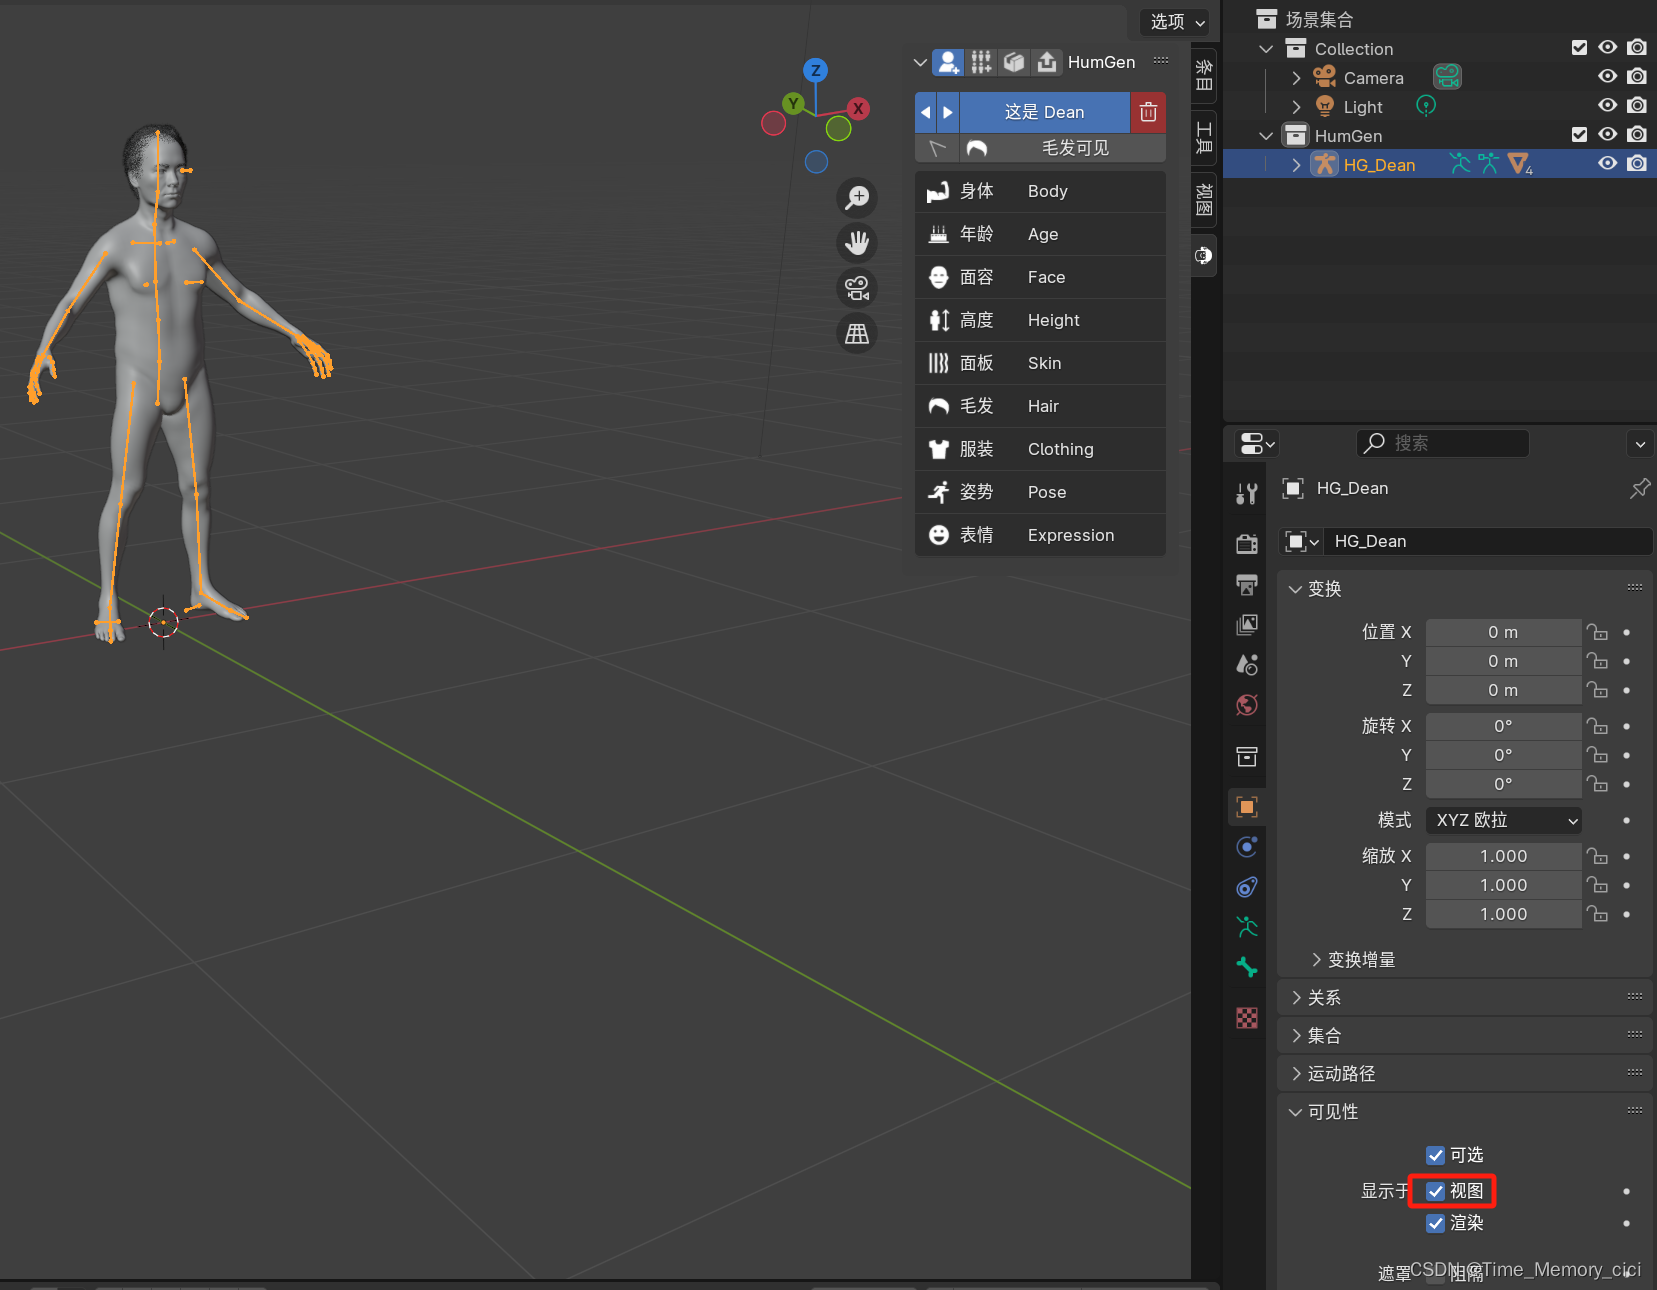Open the 表情 Expression section

click(x=1040, y=536)
